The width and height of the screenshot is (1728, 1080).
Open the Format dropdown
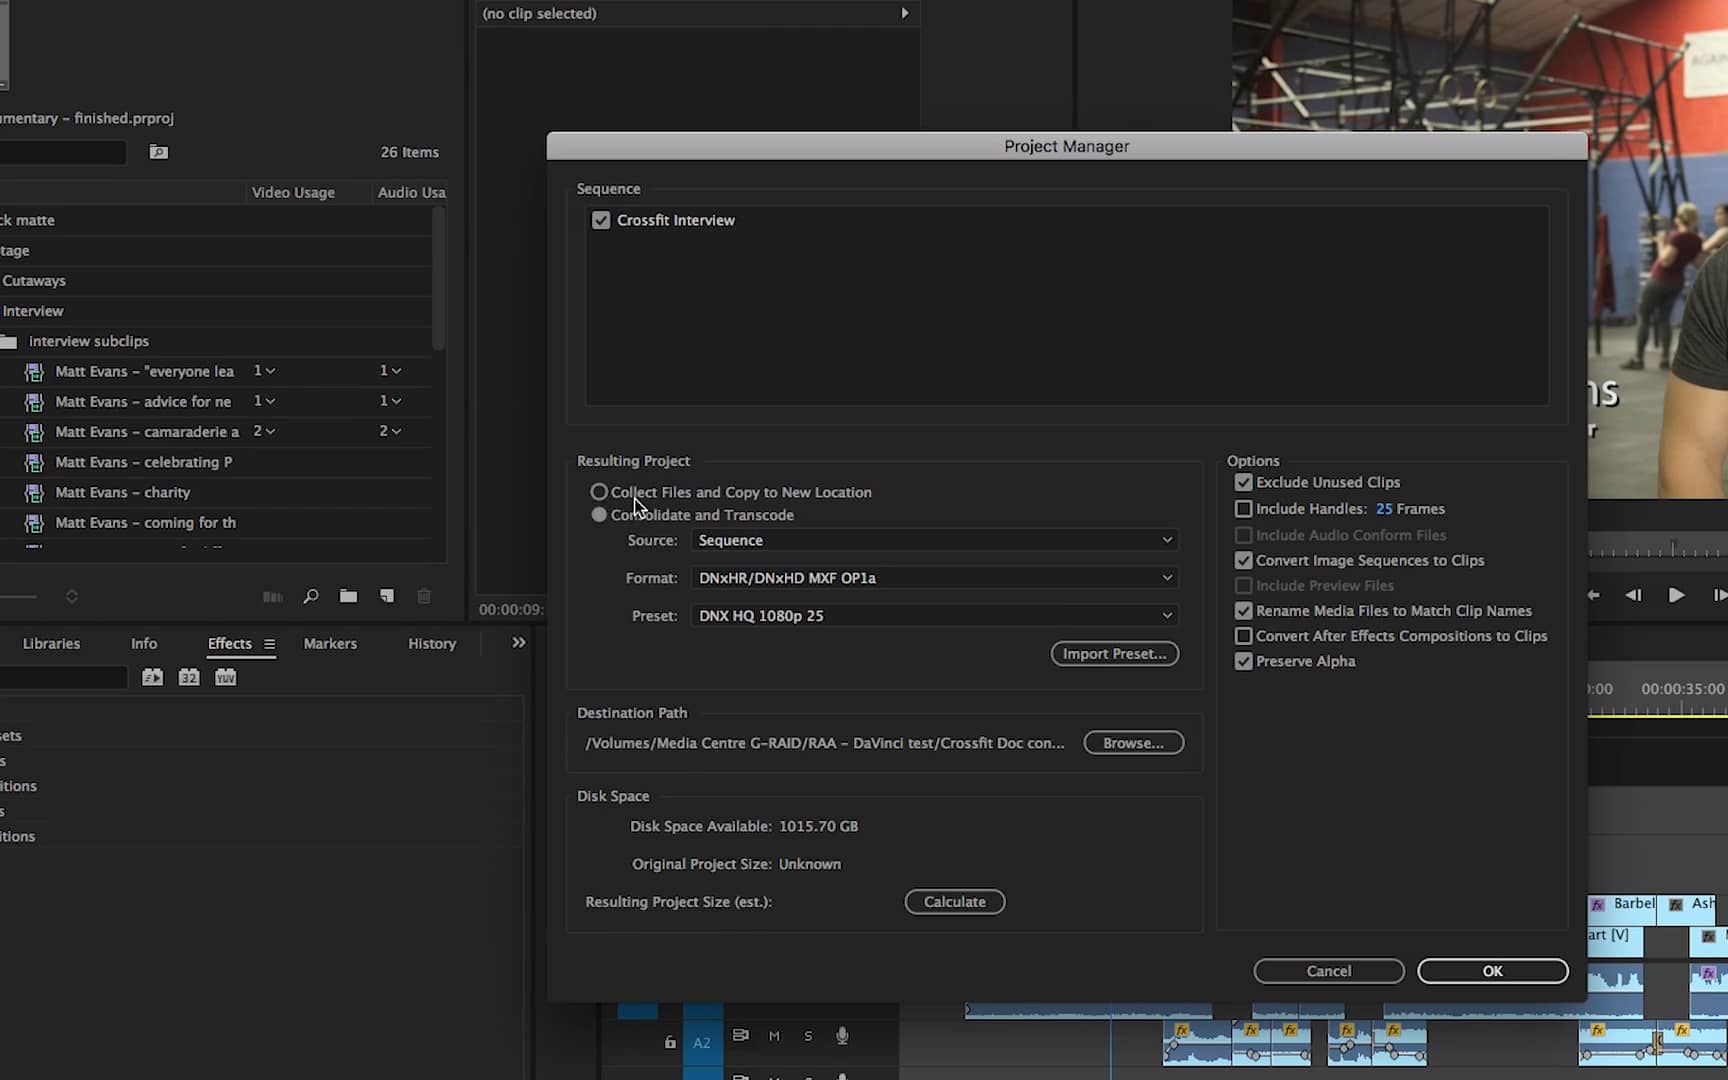pyautogui.click(x=932, y=578)
